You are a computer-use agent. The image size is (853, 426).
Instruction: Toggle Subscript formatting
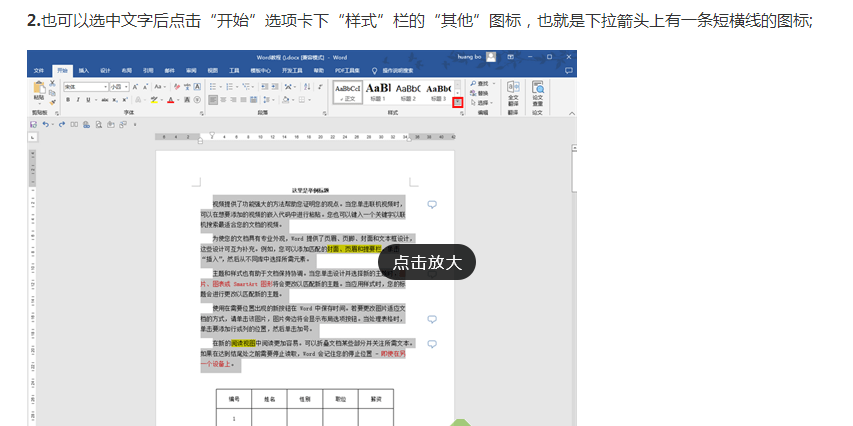[115, 100]
